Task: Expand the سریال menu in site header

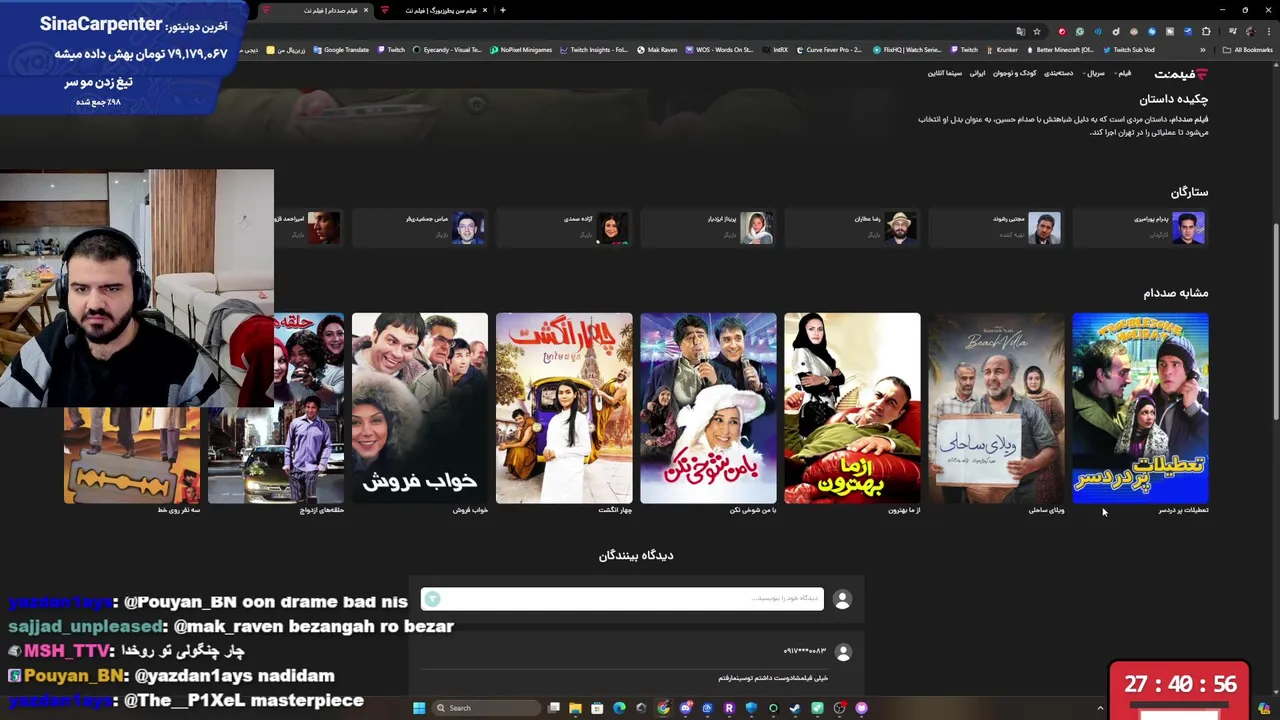Action: tap(1094, 74)
